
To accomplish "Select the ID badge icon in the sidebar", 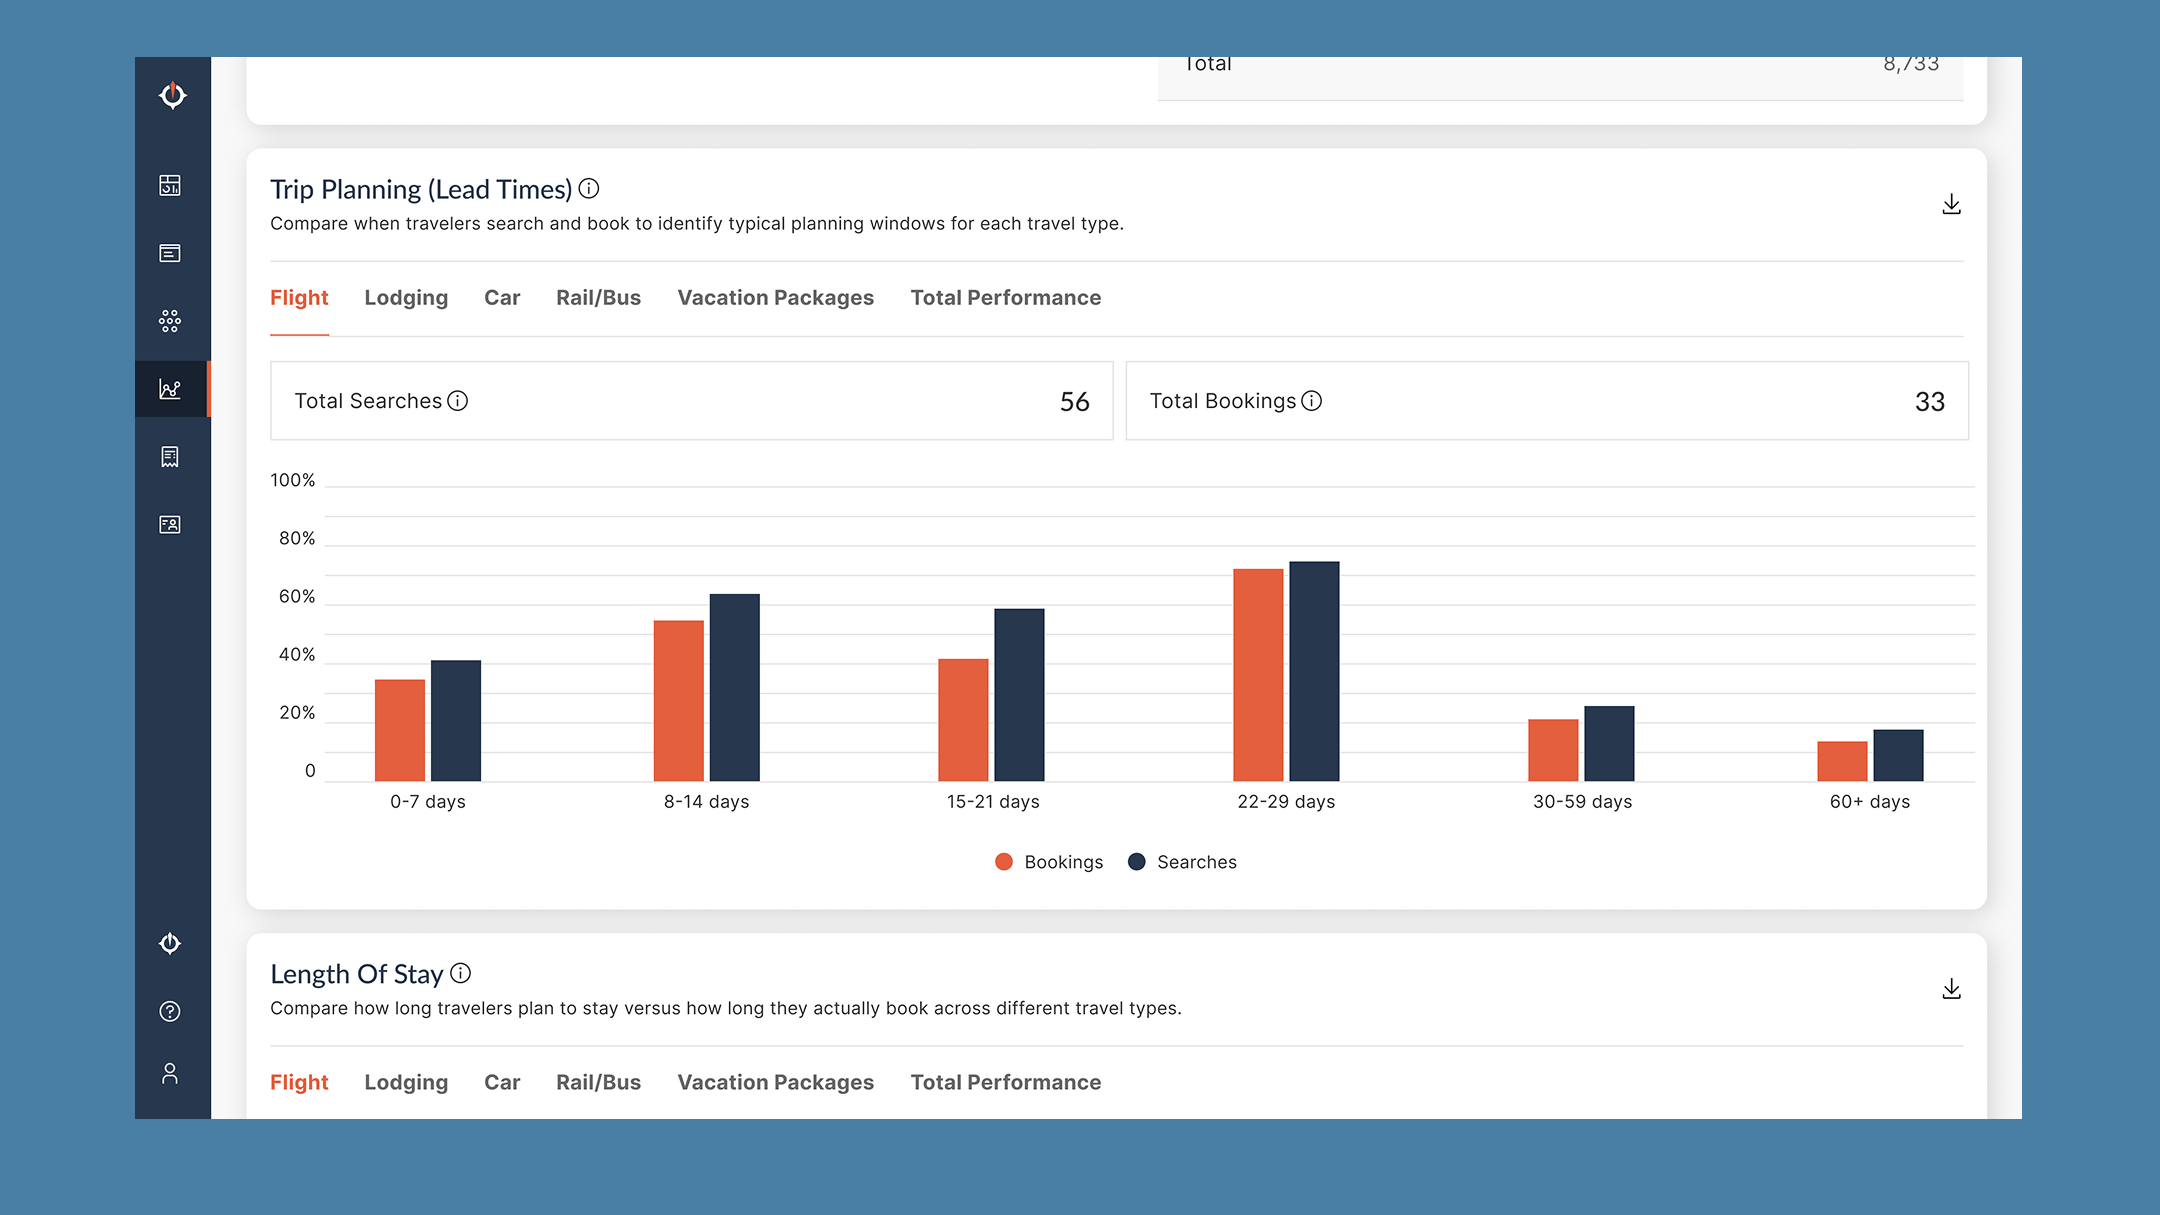I will tap(170, 524).
